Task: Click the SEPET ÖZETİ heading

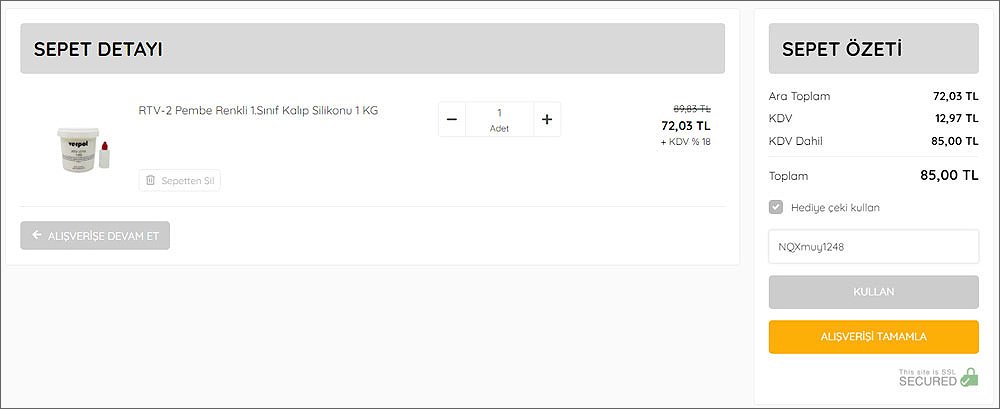Action: click(842, 49)
